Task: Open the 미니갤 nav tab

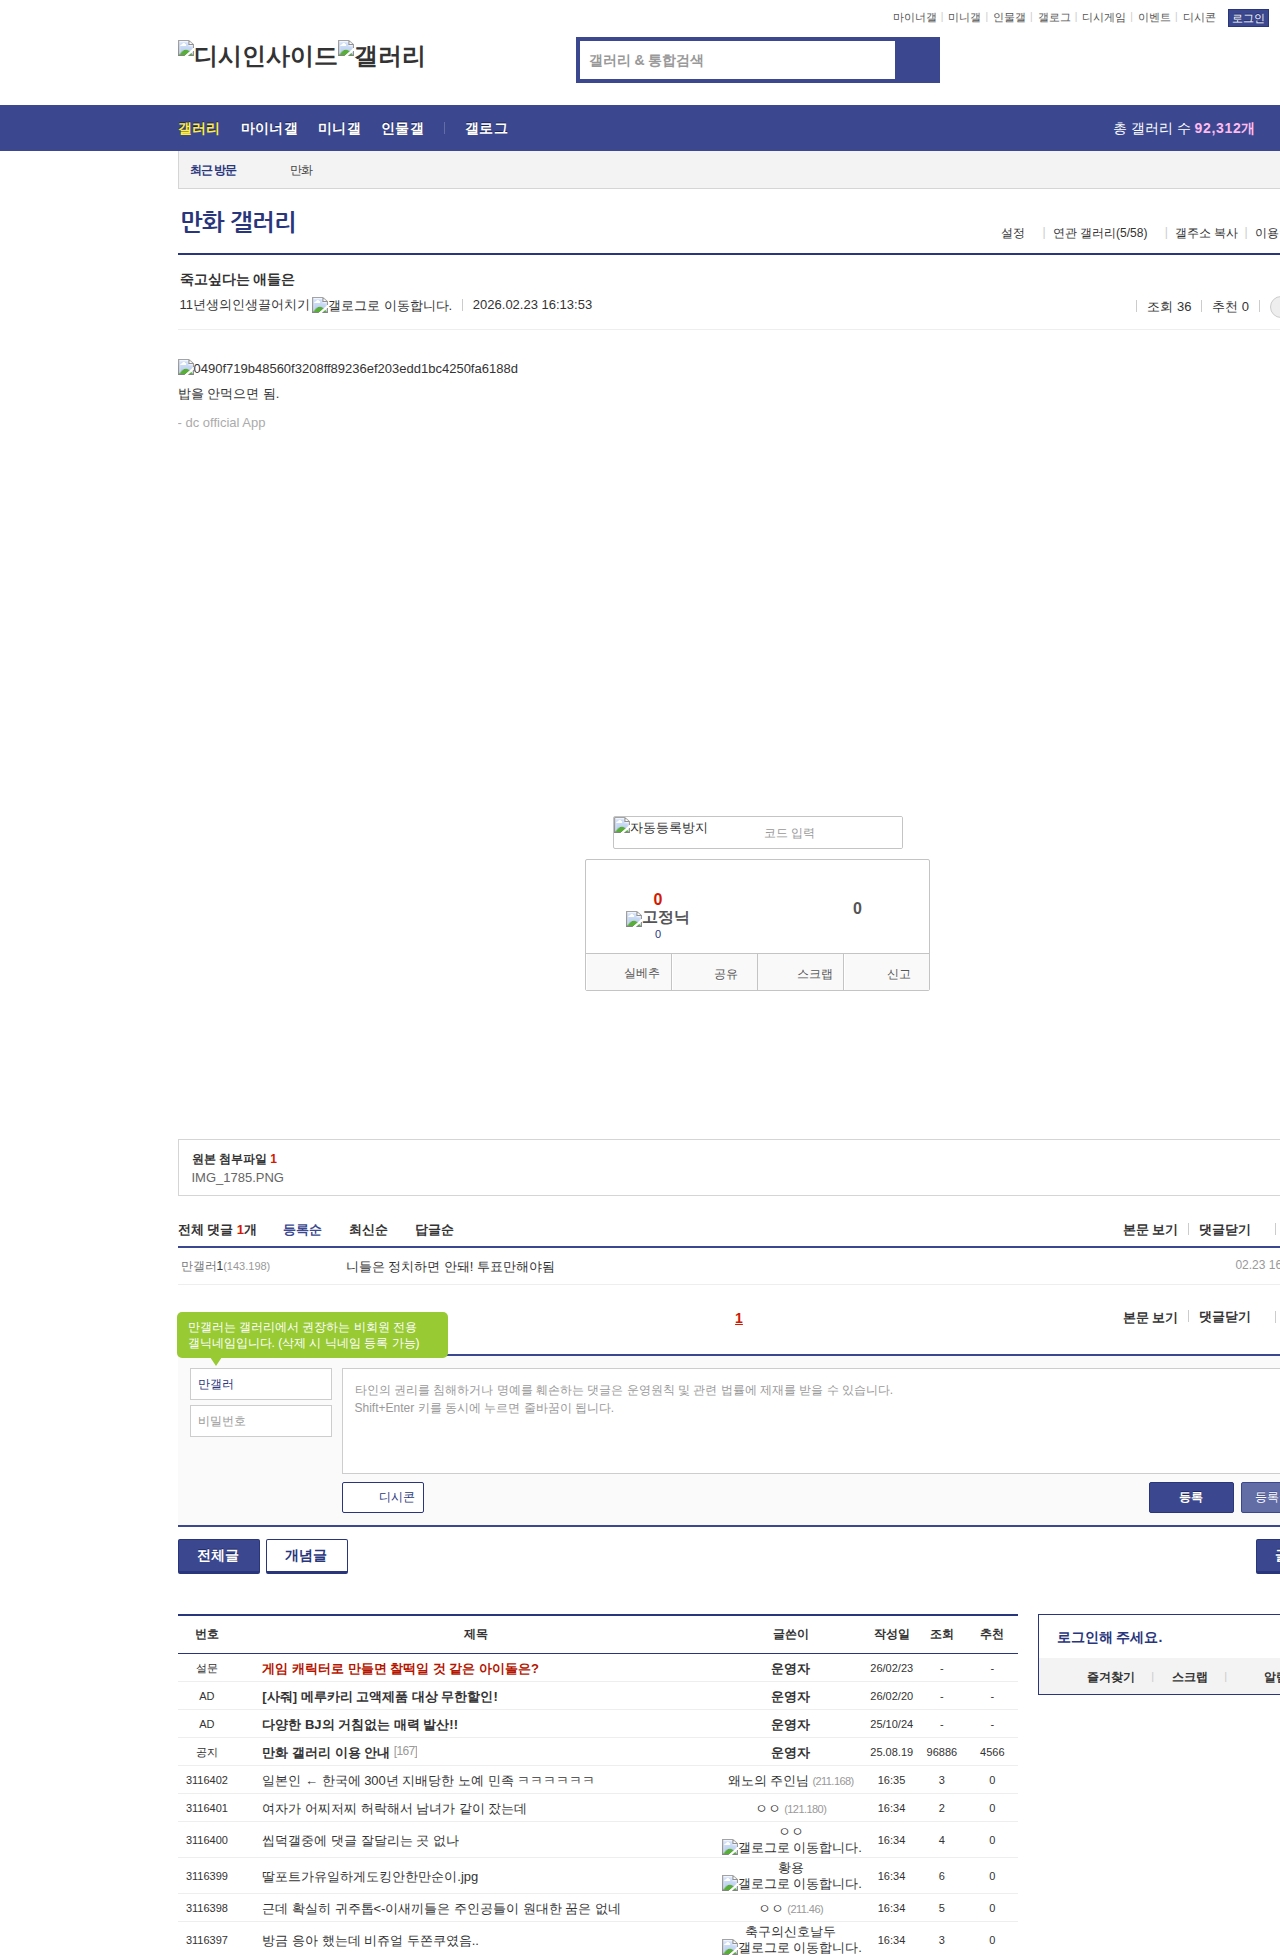Action: click(339, 128)
